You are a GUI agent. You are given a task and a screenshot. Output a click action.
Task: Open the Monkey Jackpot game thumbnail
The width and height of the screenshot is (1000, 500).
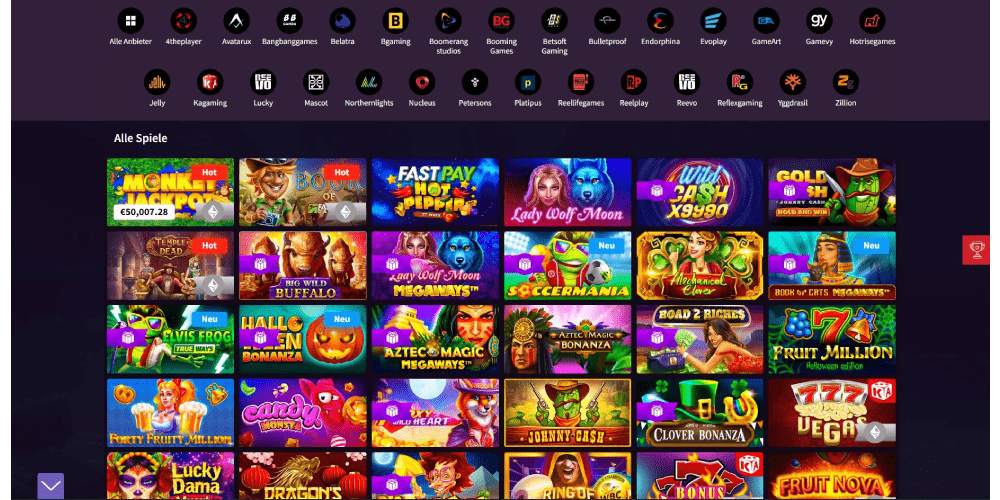pyautogui.click(x=170, y=192)
